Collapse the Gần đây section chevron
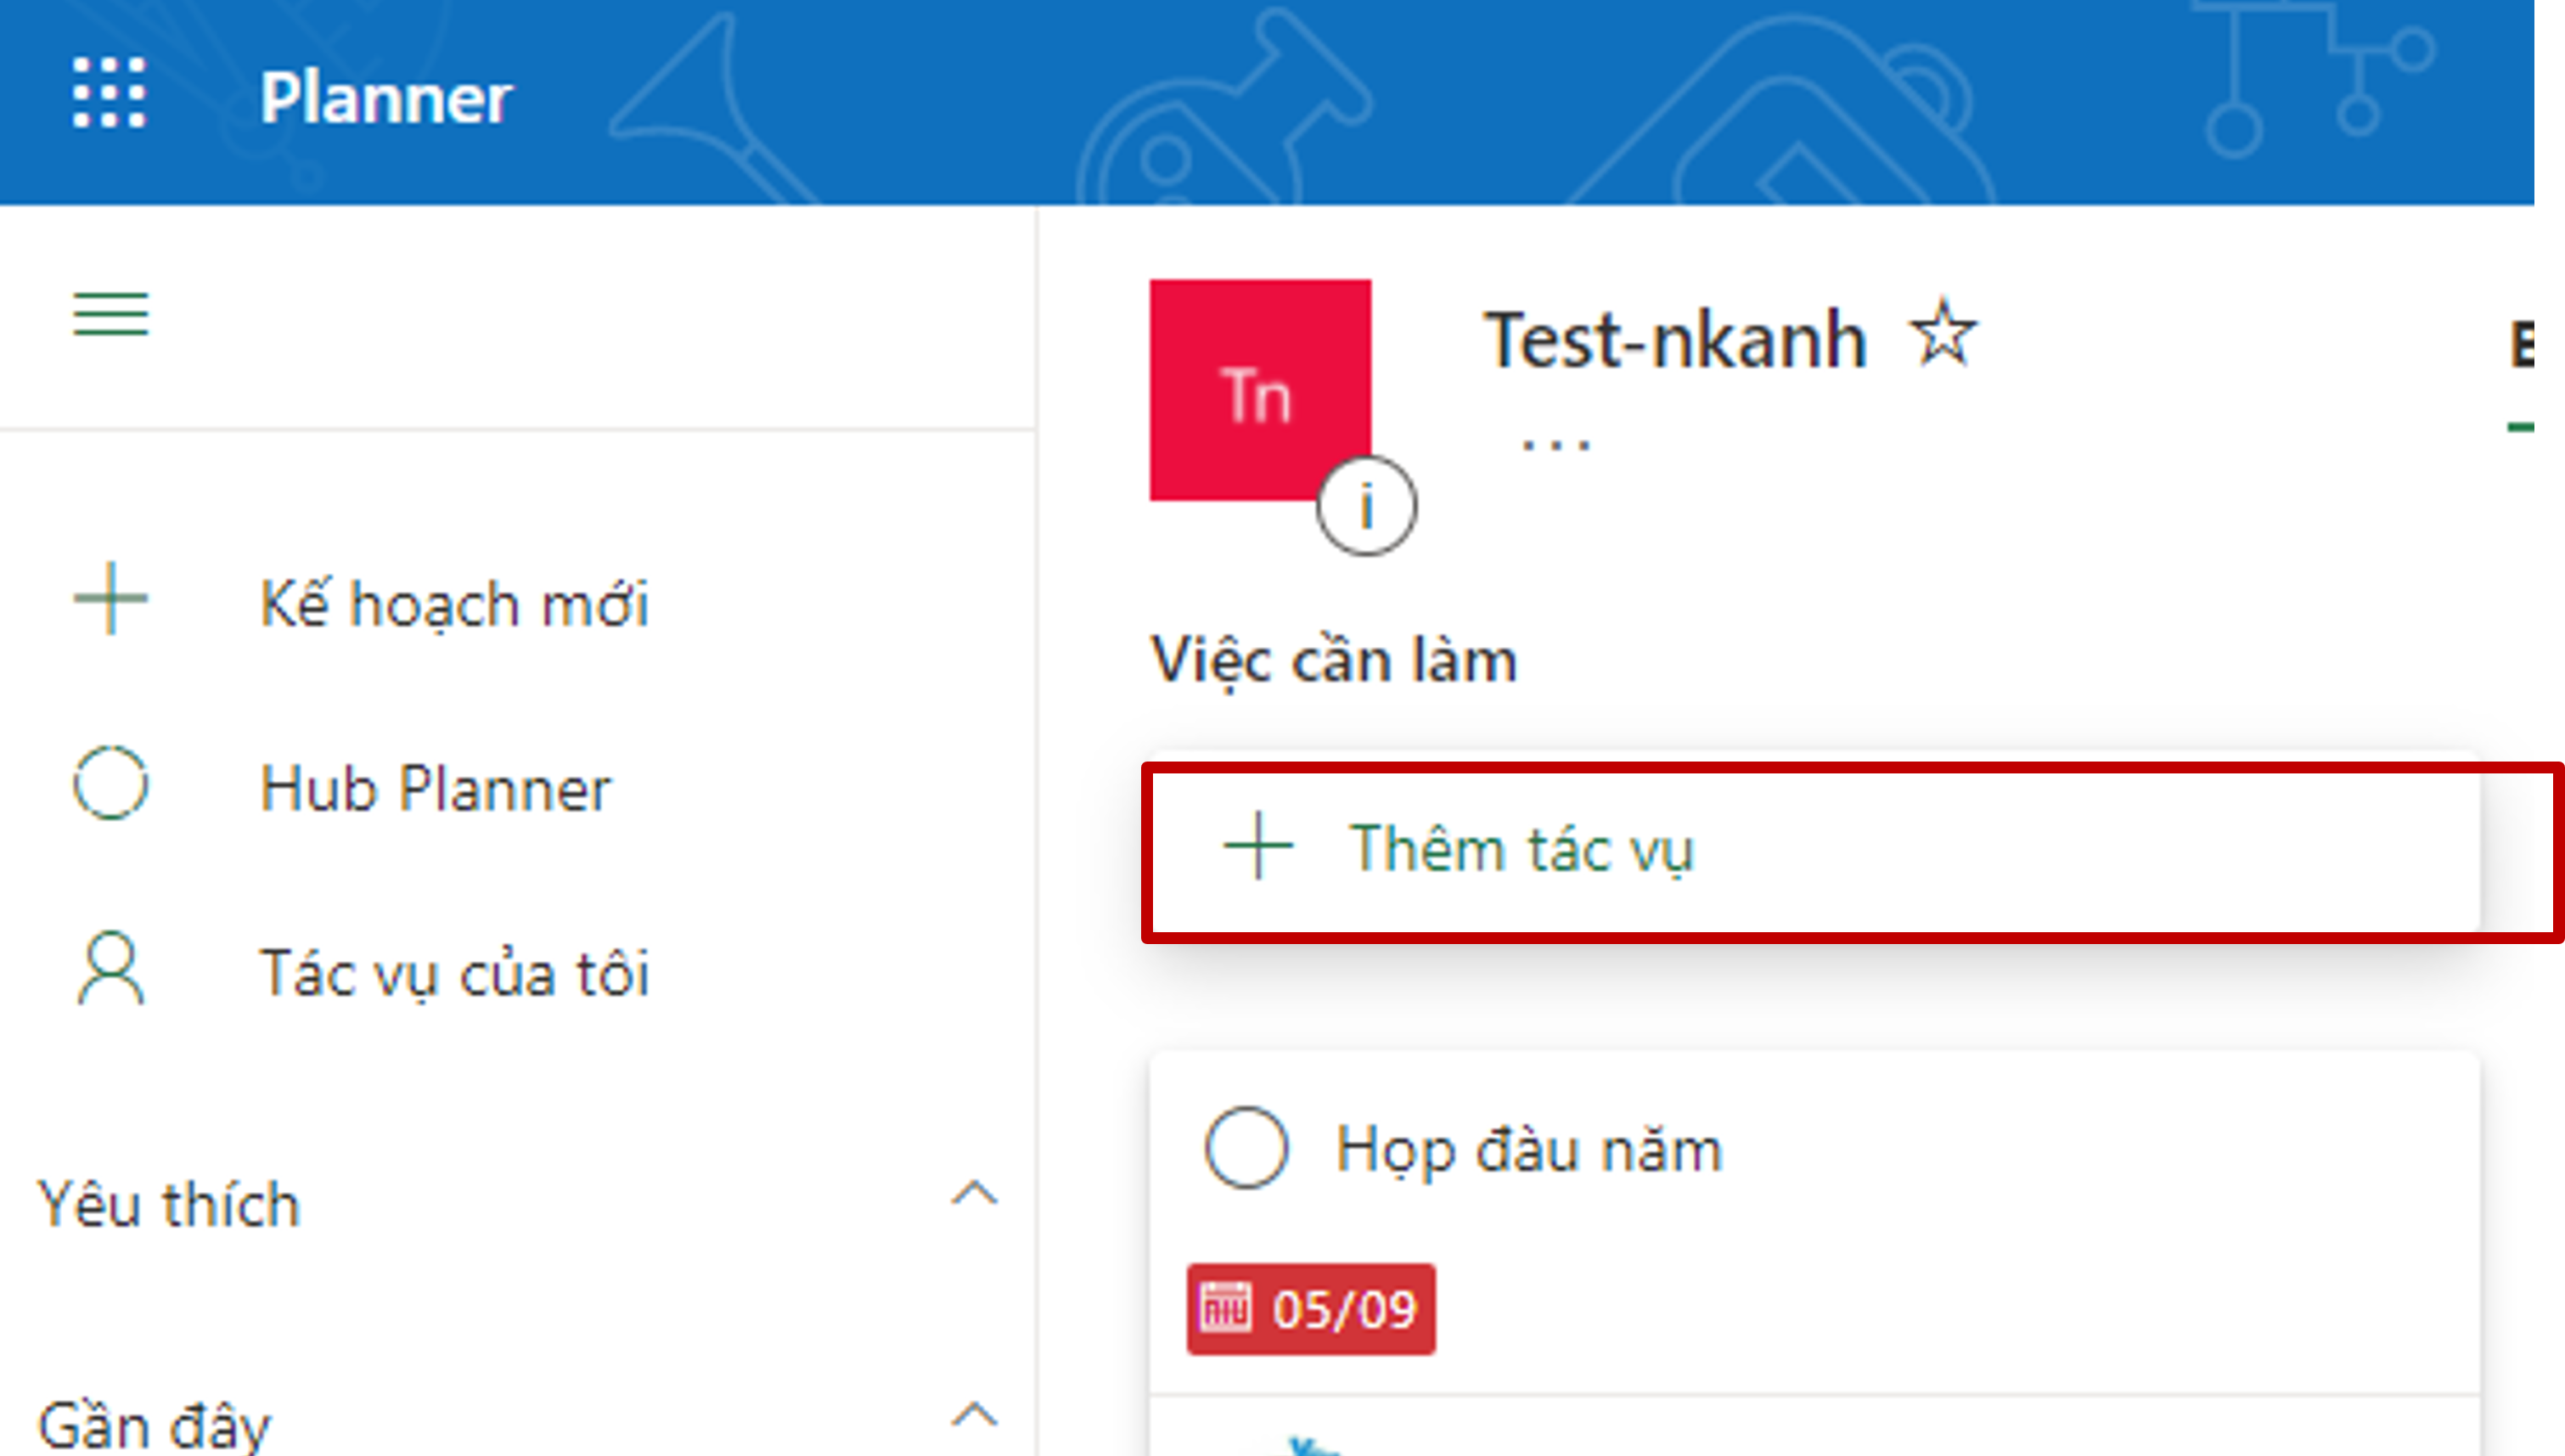2565x1456 pixels. coord(974,1416)
